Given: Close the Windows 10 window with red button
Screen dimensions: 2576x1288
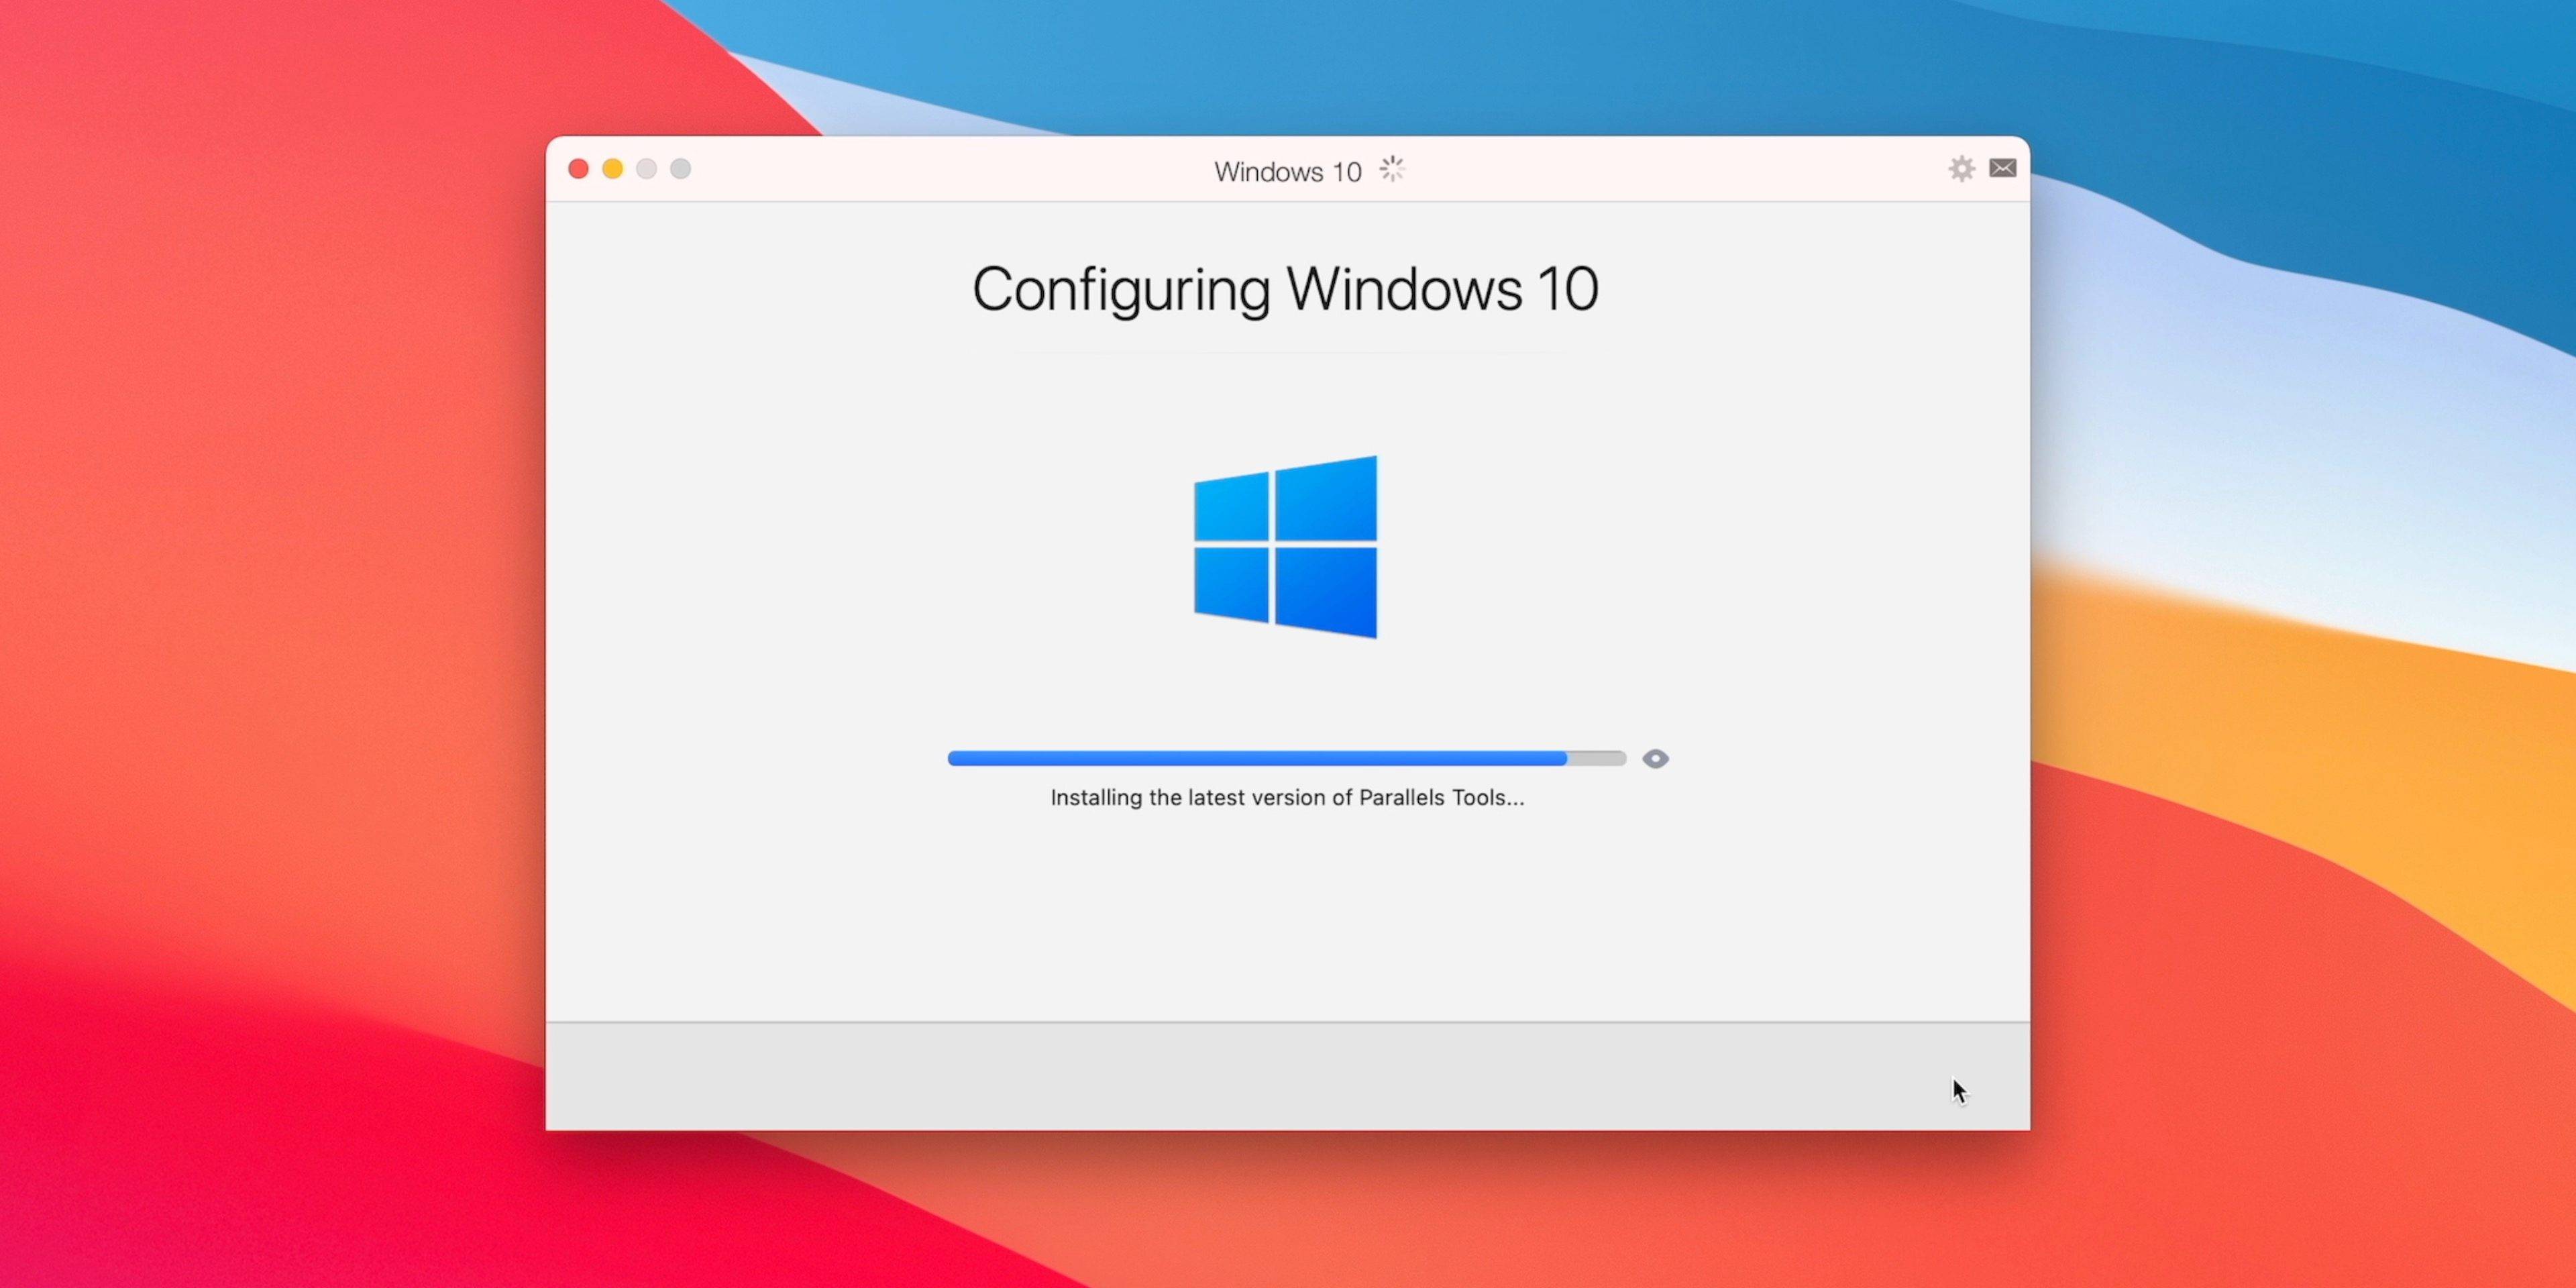Looking at the screenshot, I should point(579,169).
